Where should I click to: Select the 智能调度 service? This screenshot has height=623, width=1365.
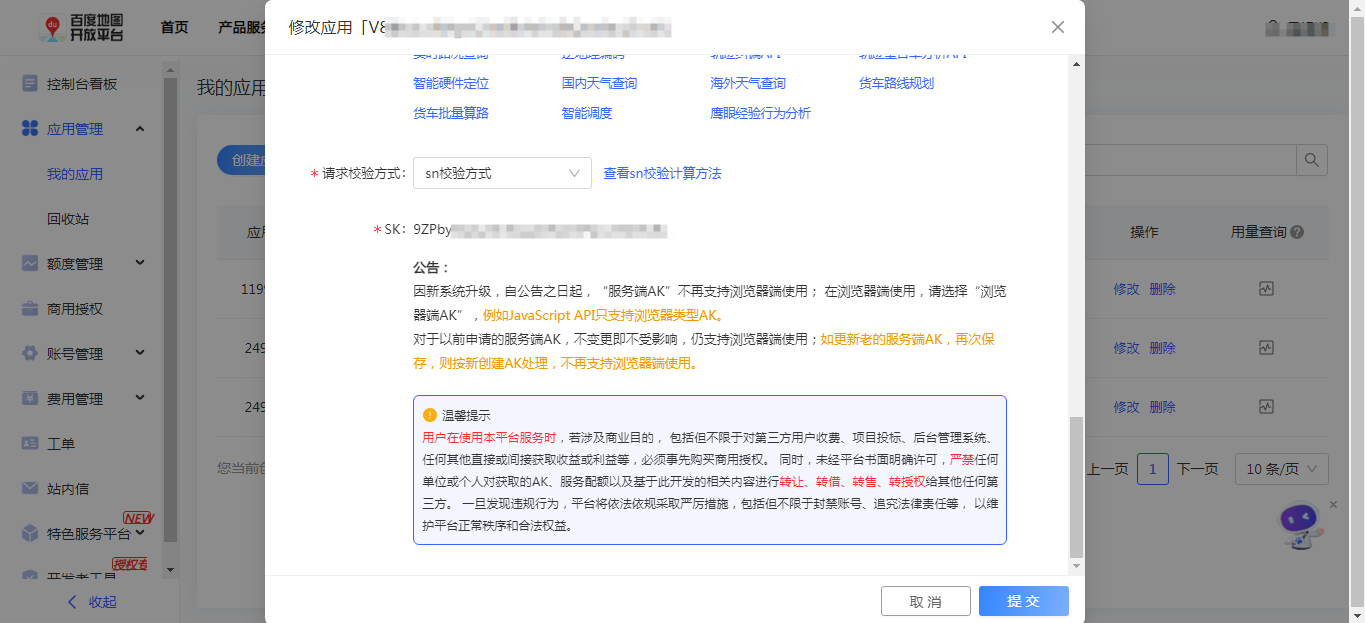tap(585, 113)
